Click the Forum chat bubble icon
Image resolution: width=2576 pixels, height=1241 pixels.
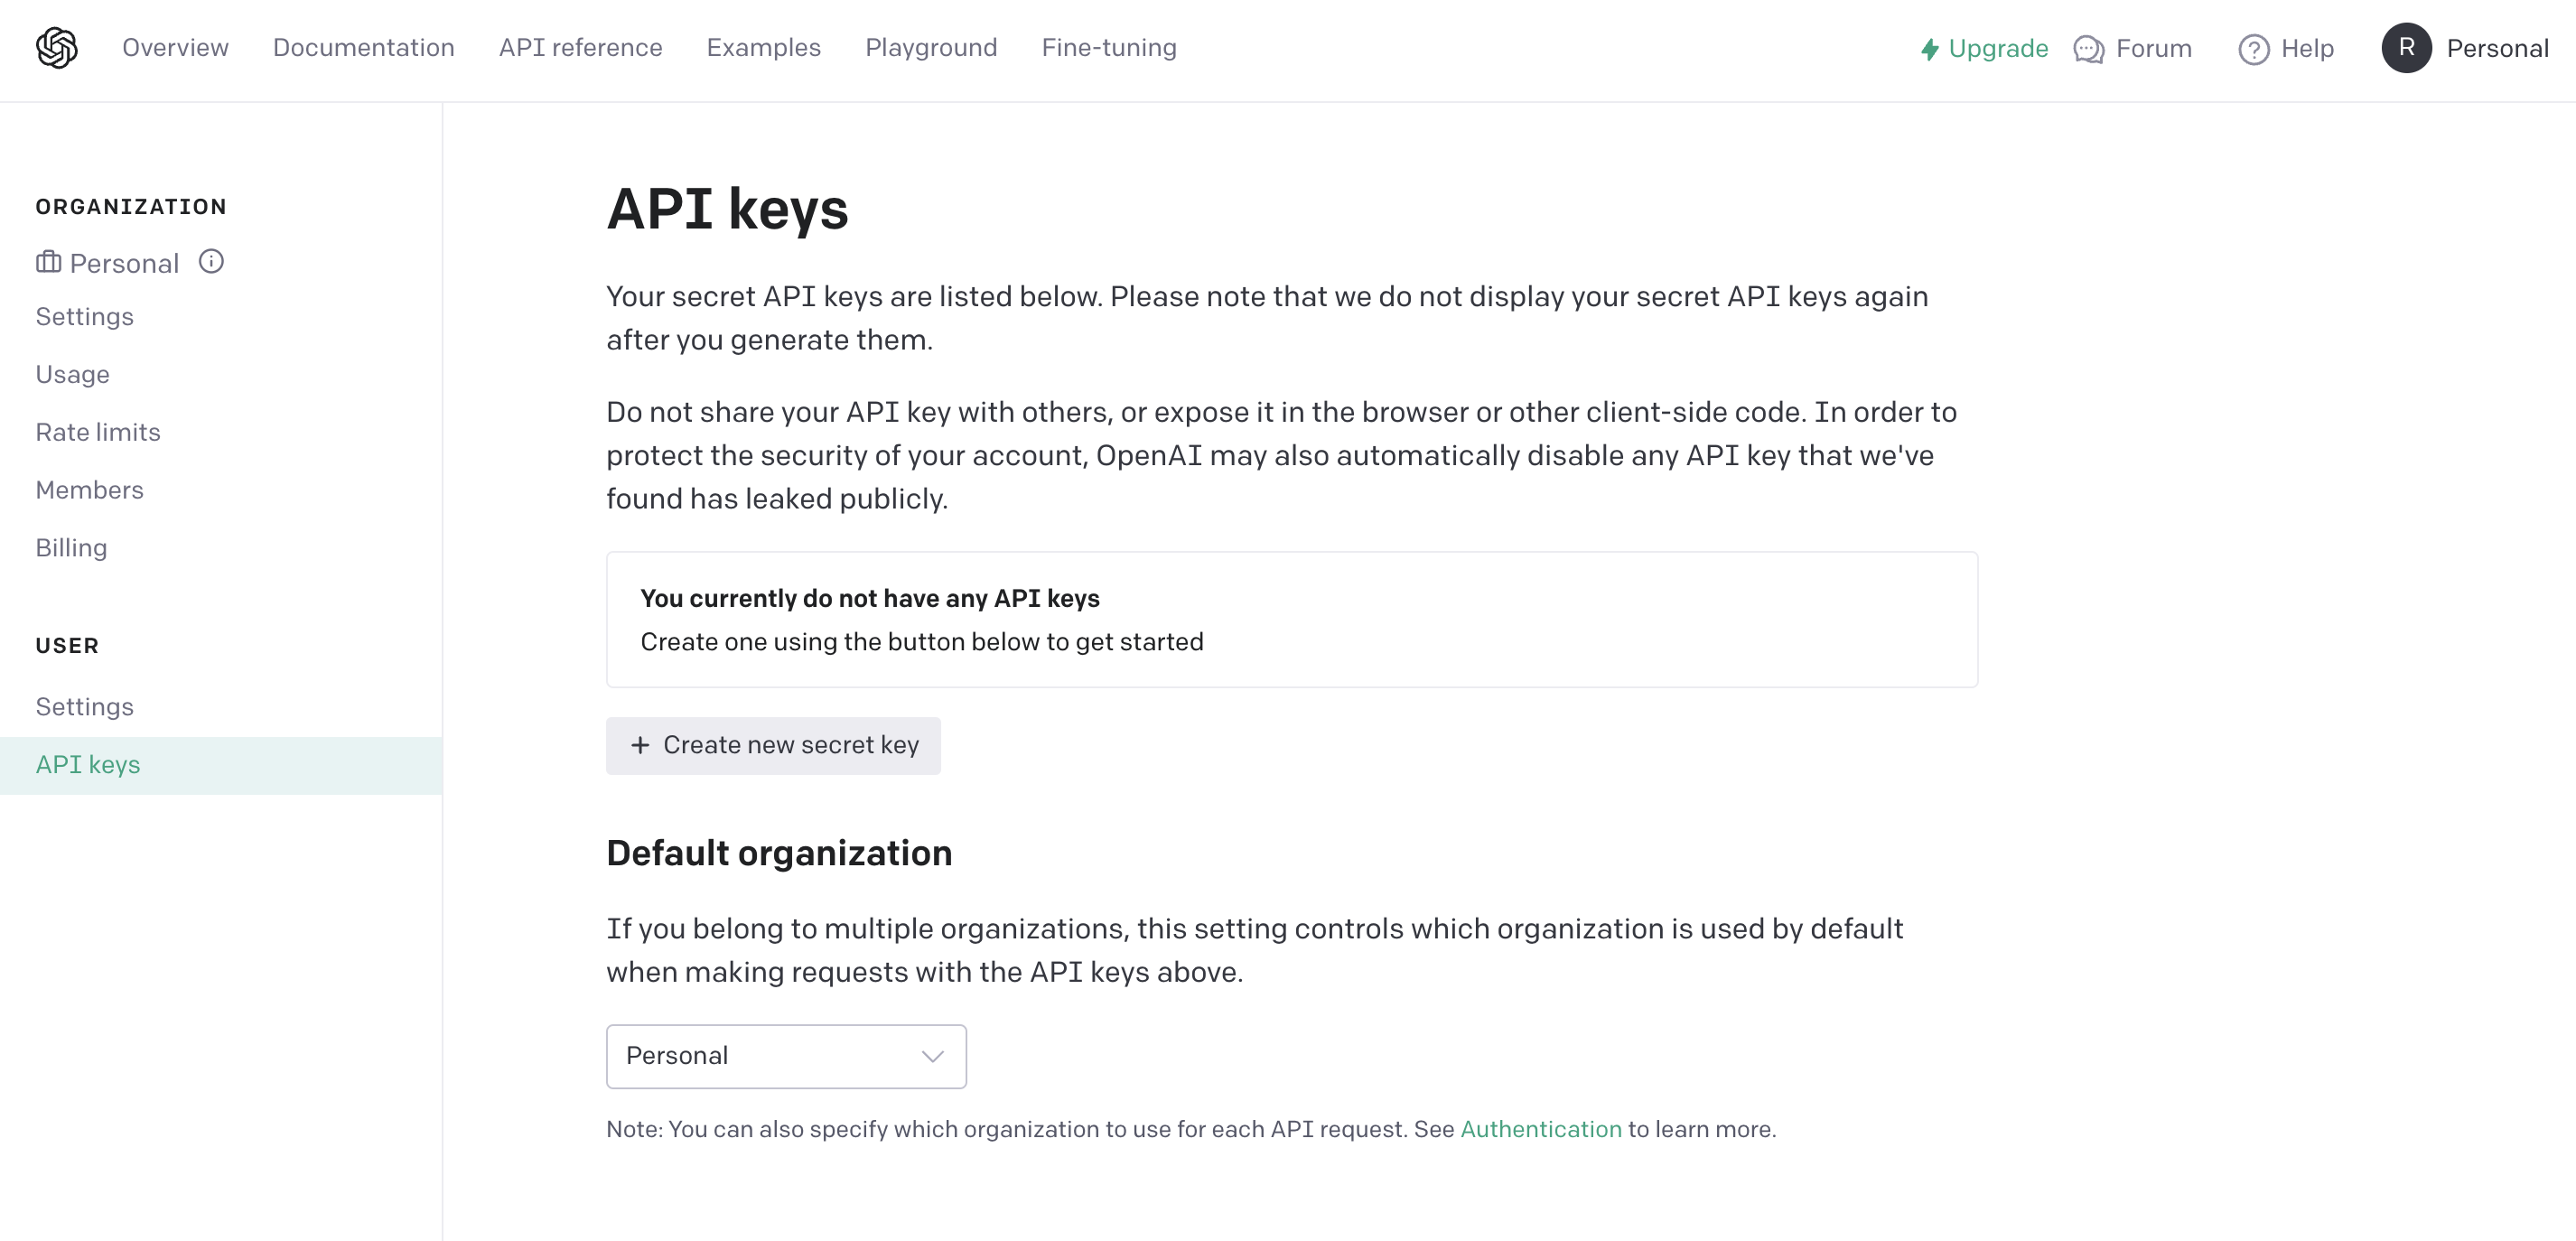[2088, 48]
